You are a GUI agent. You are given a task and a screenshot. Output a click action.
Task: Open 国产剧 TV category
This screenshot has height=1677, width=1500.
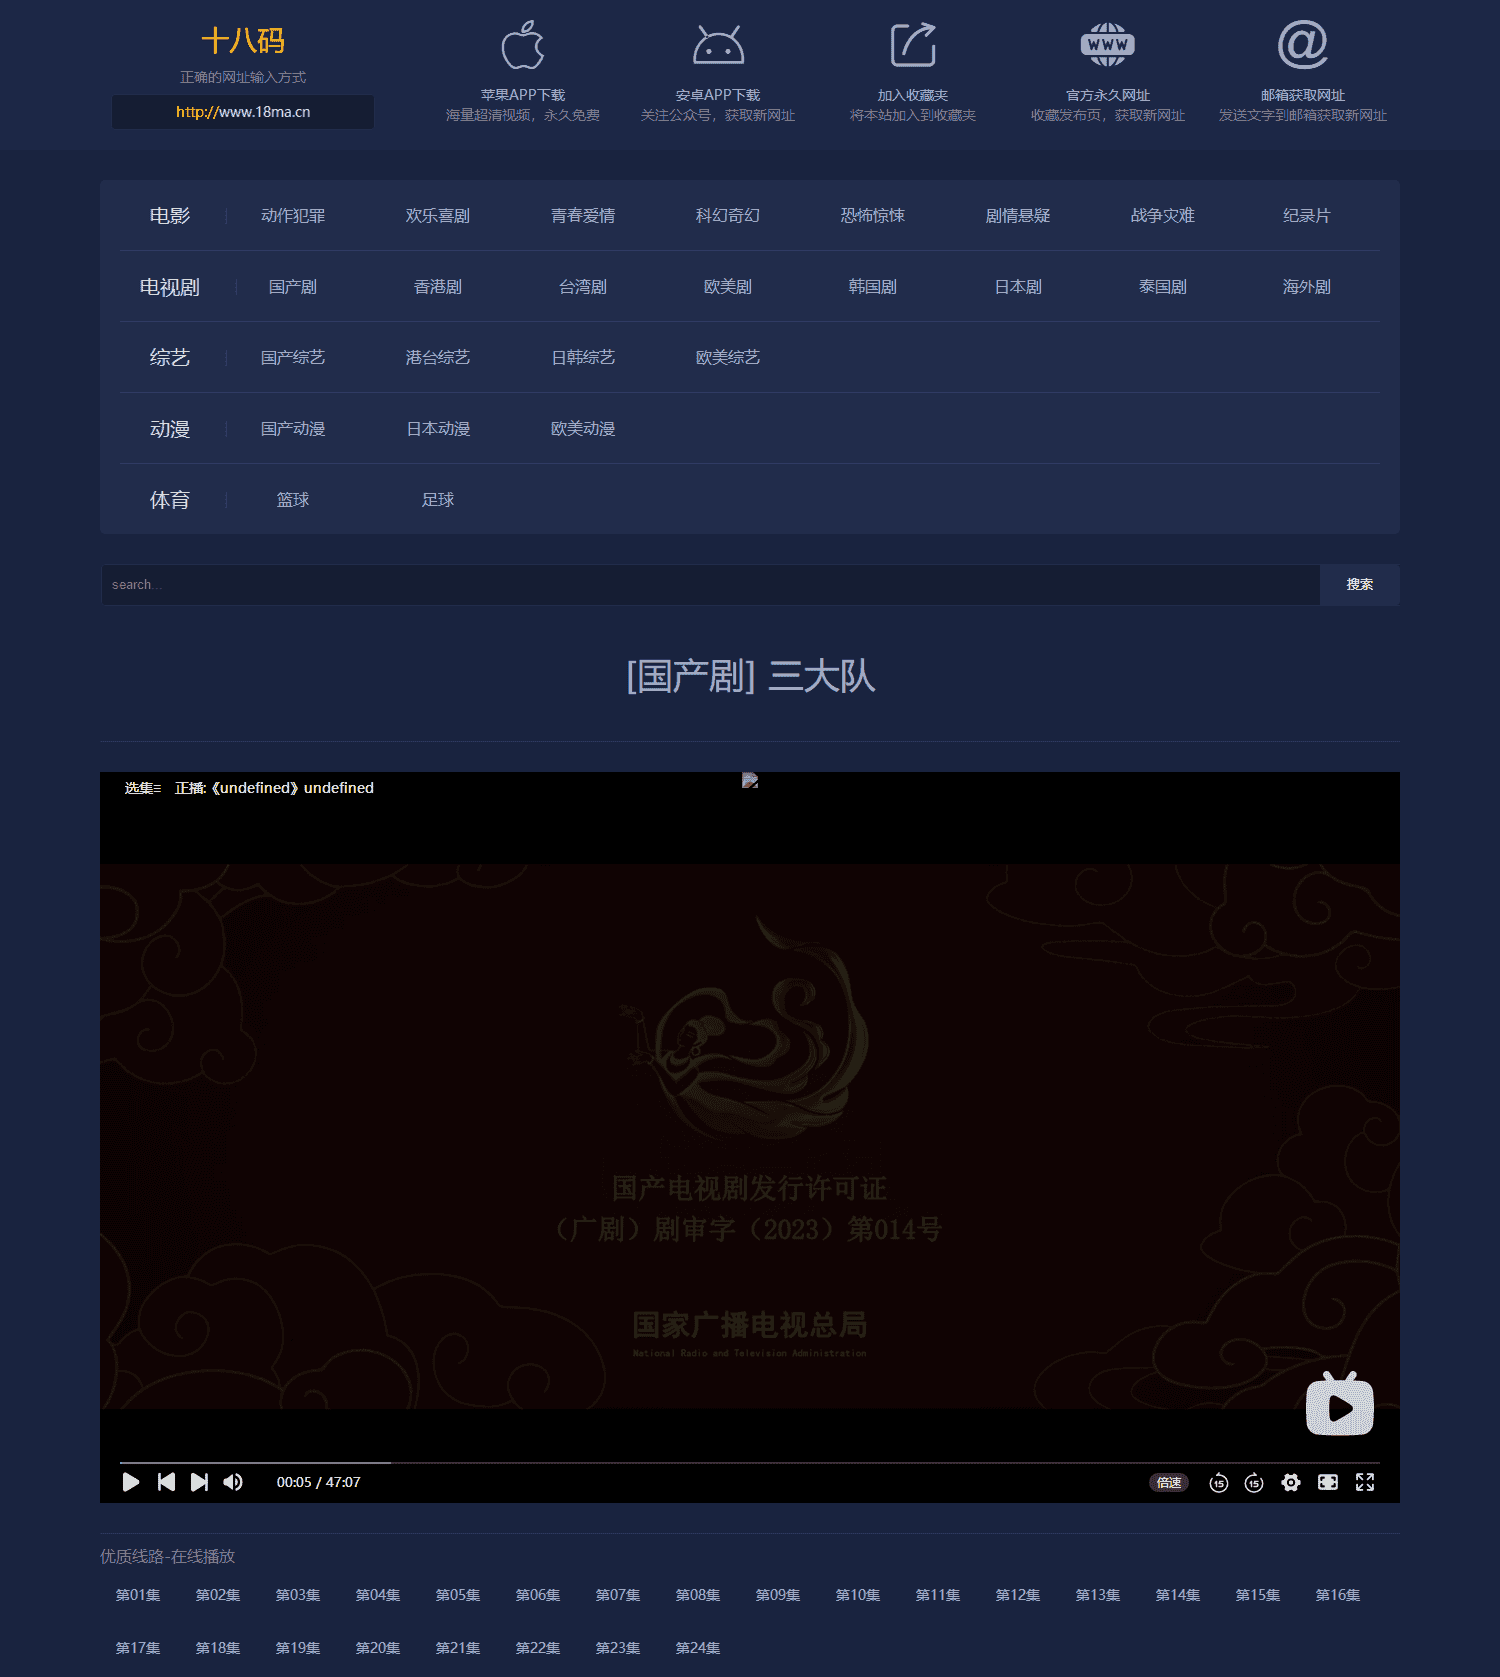(x=293, y=287)
